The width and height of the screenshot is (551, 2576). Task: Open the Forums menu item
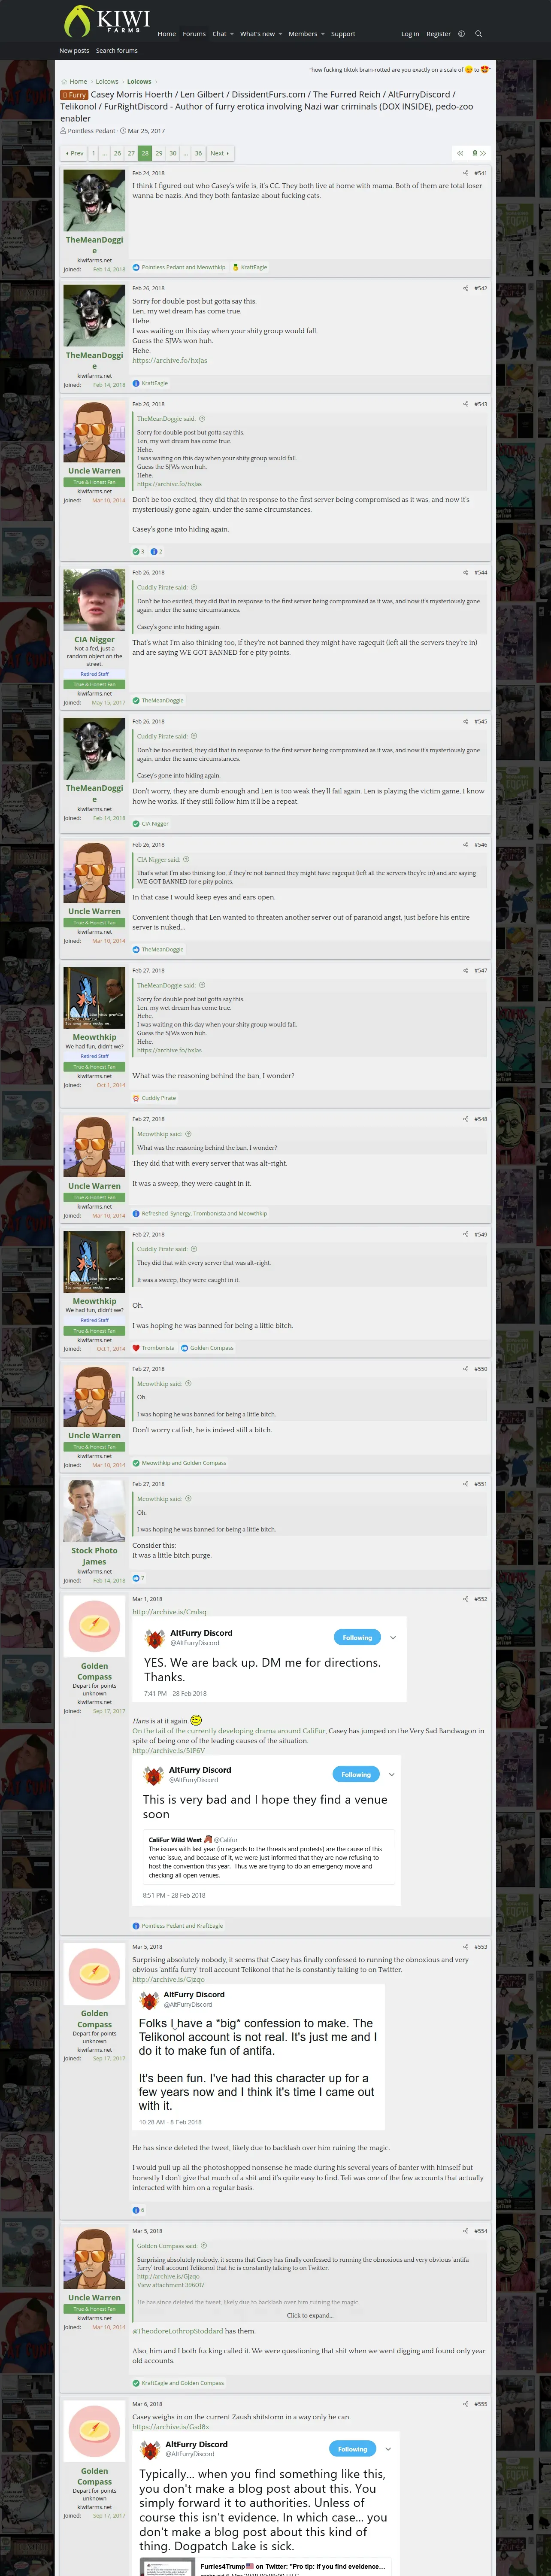[x=194, y=34]
